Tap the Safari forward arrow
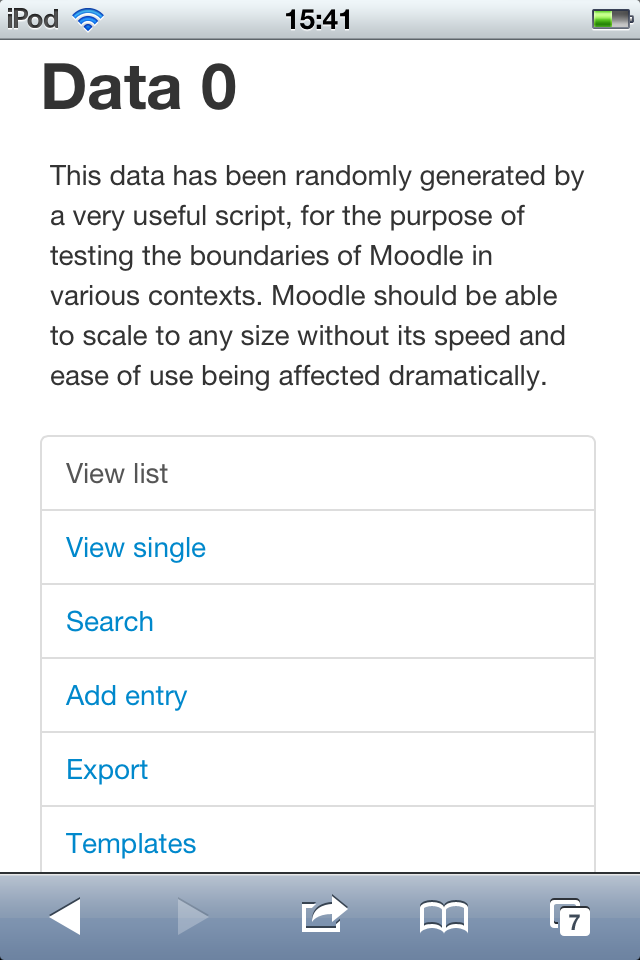 click(193, 917)
